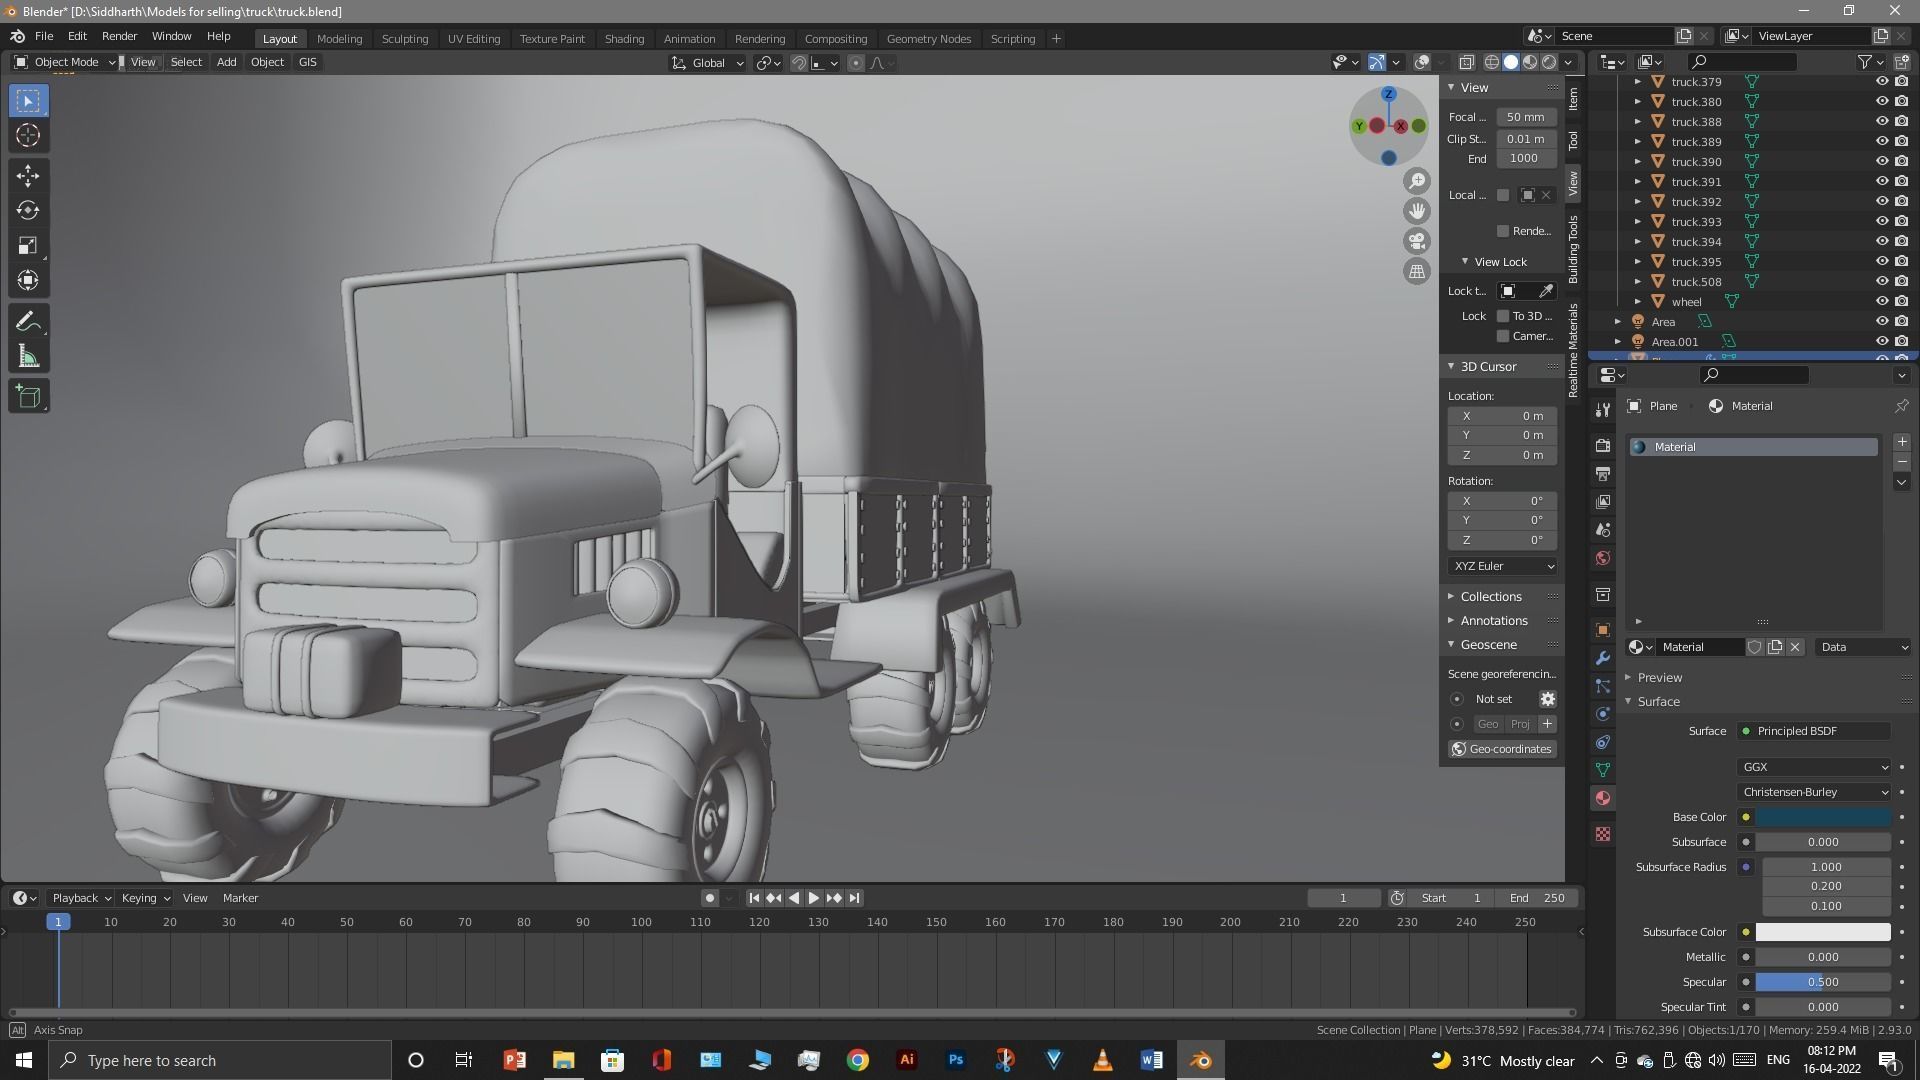1920x1080 pixels.
Task: Activate the Move tool
Action: pos(28,176)
